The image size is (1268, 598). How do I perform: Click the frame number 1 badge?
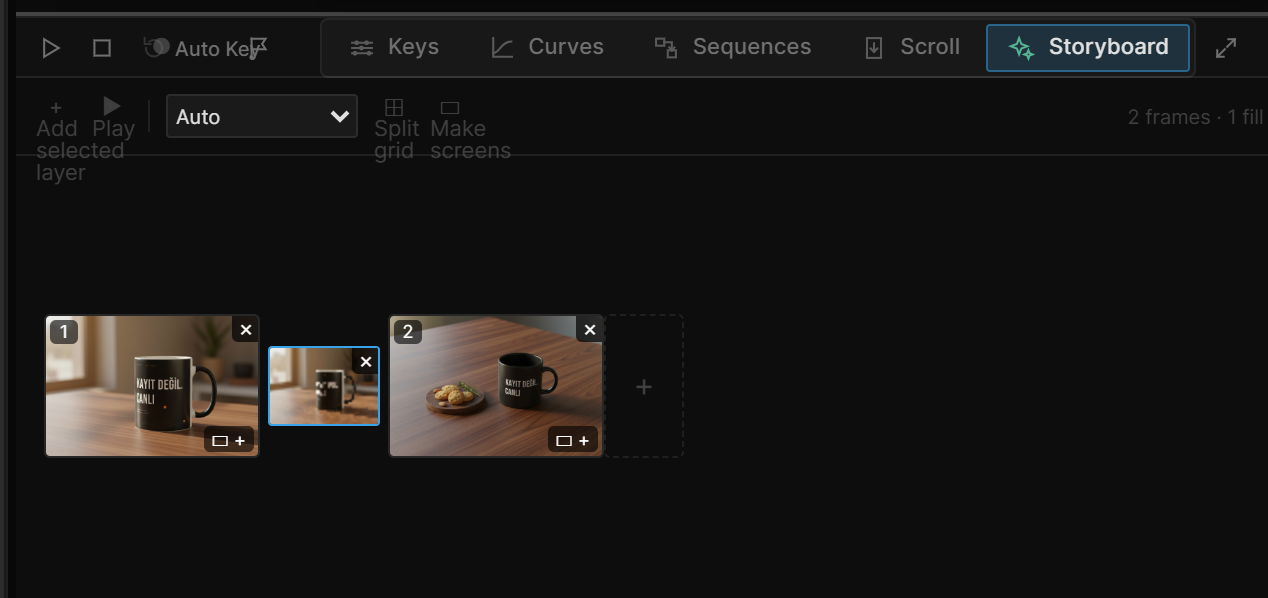click(x=64, y=331)
